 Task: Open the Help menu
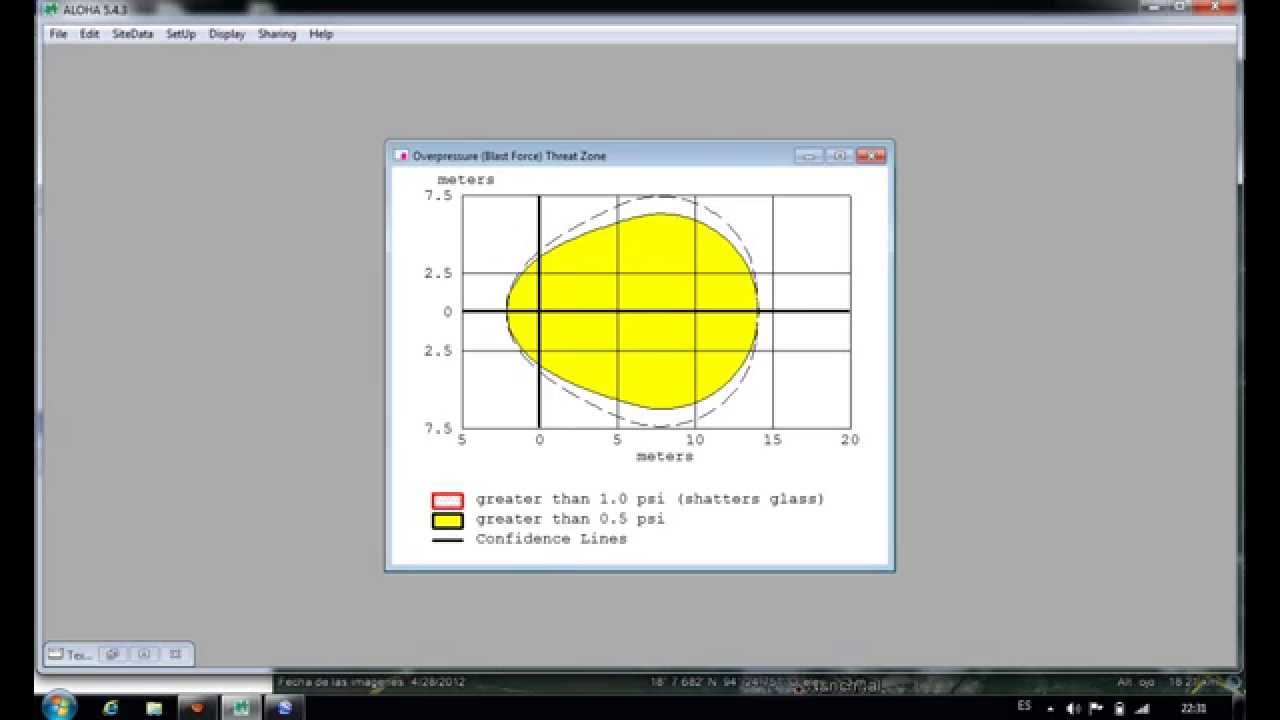[321, 34]
